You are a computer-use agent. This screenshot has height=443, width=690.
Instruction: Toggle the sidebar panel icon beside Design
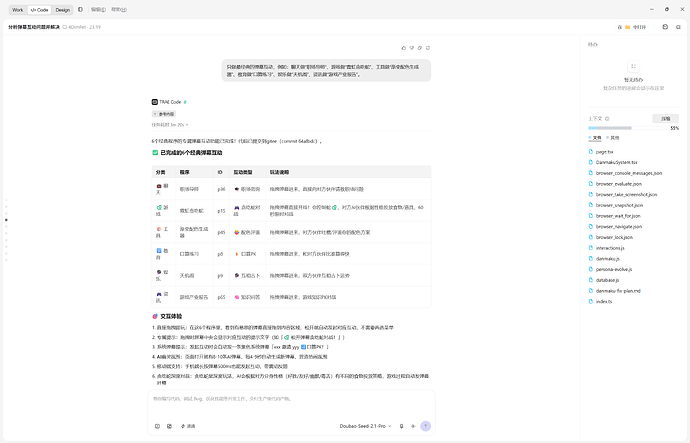pyautogui.click(x=80, y=9)
